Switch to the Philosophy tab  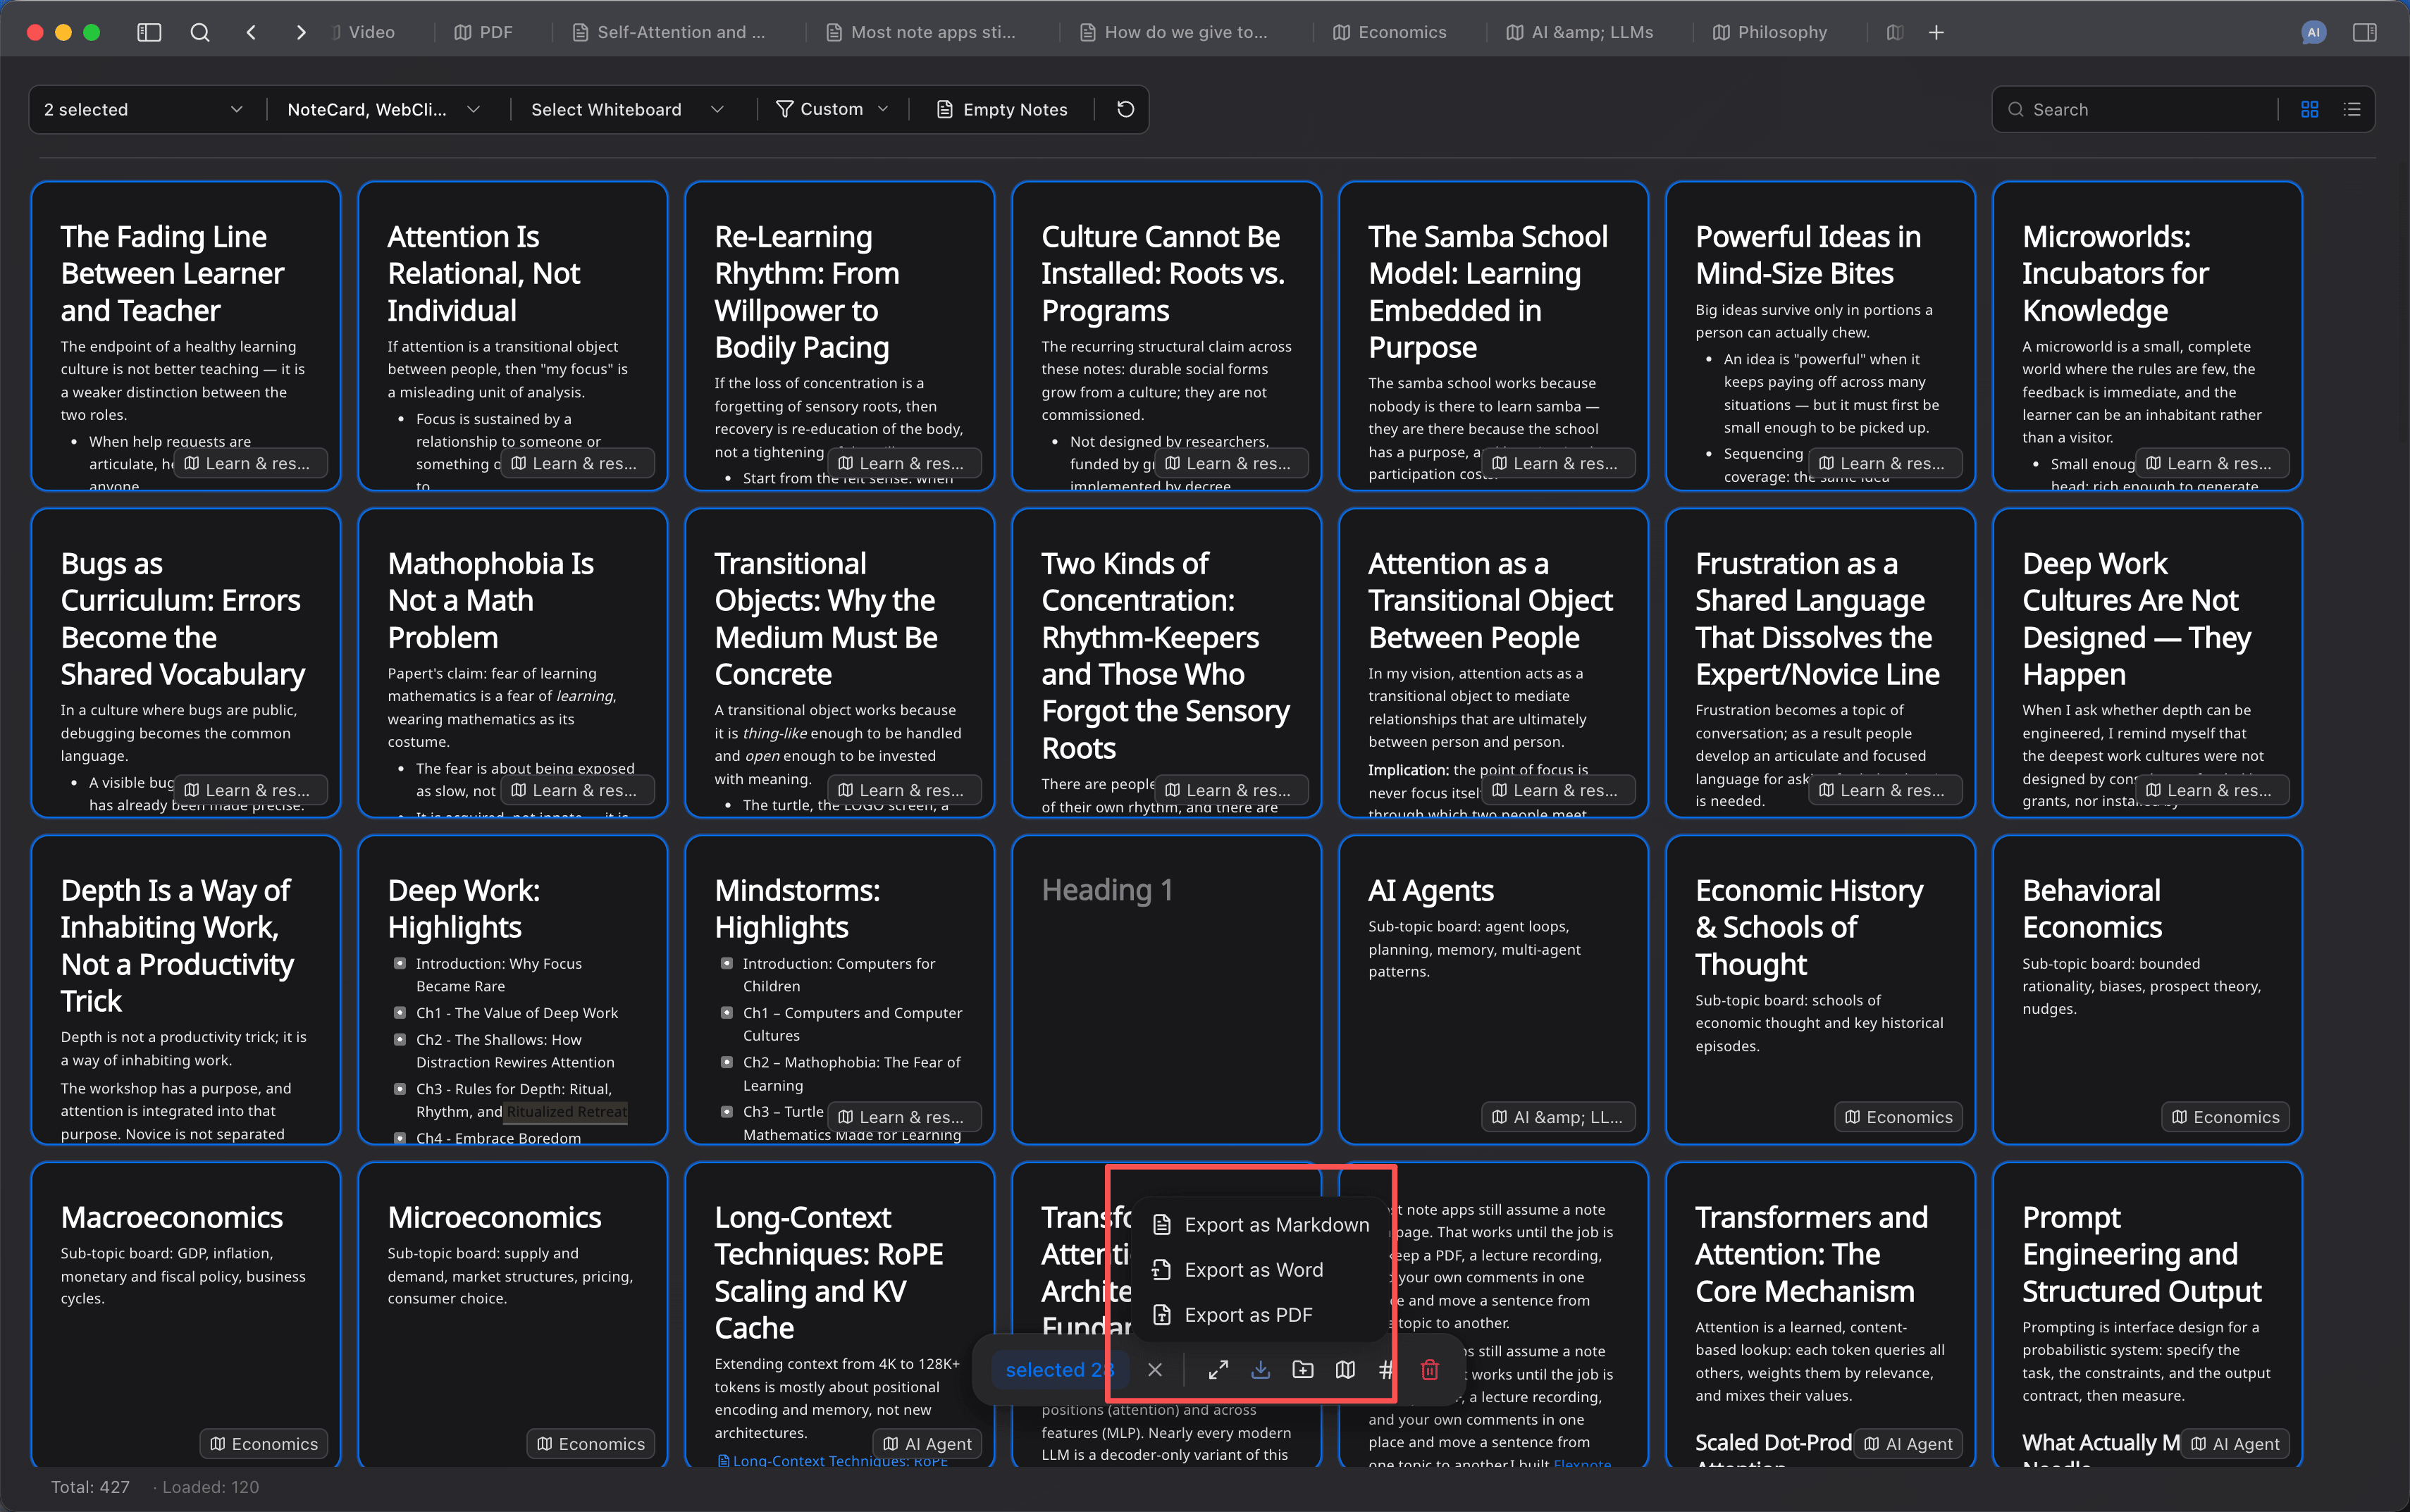coord(1770,32)
